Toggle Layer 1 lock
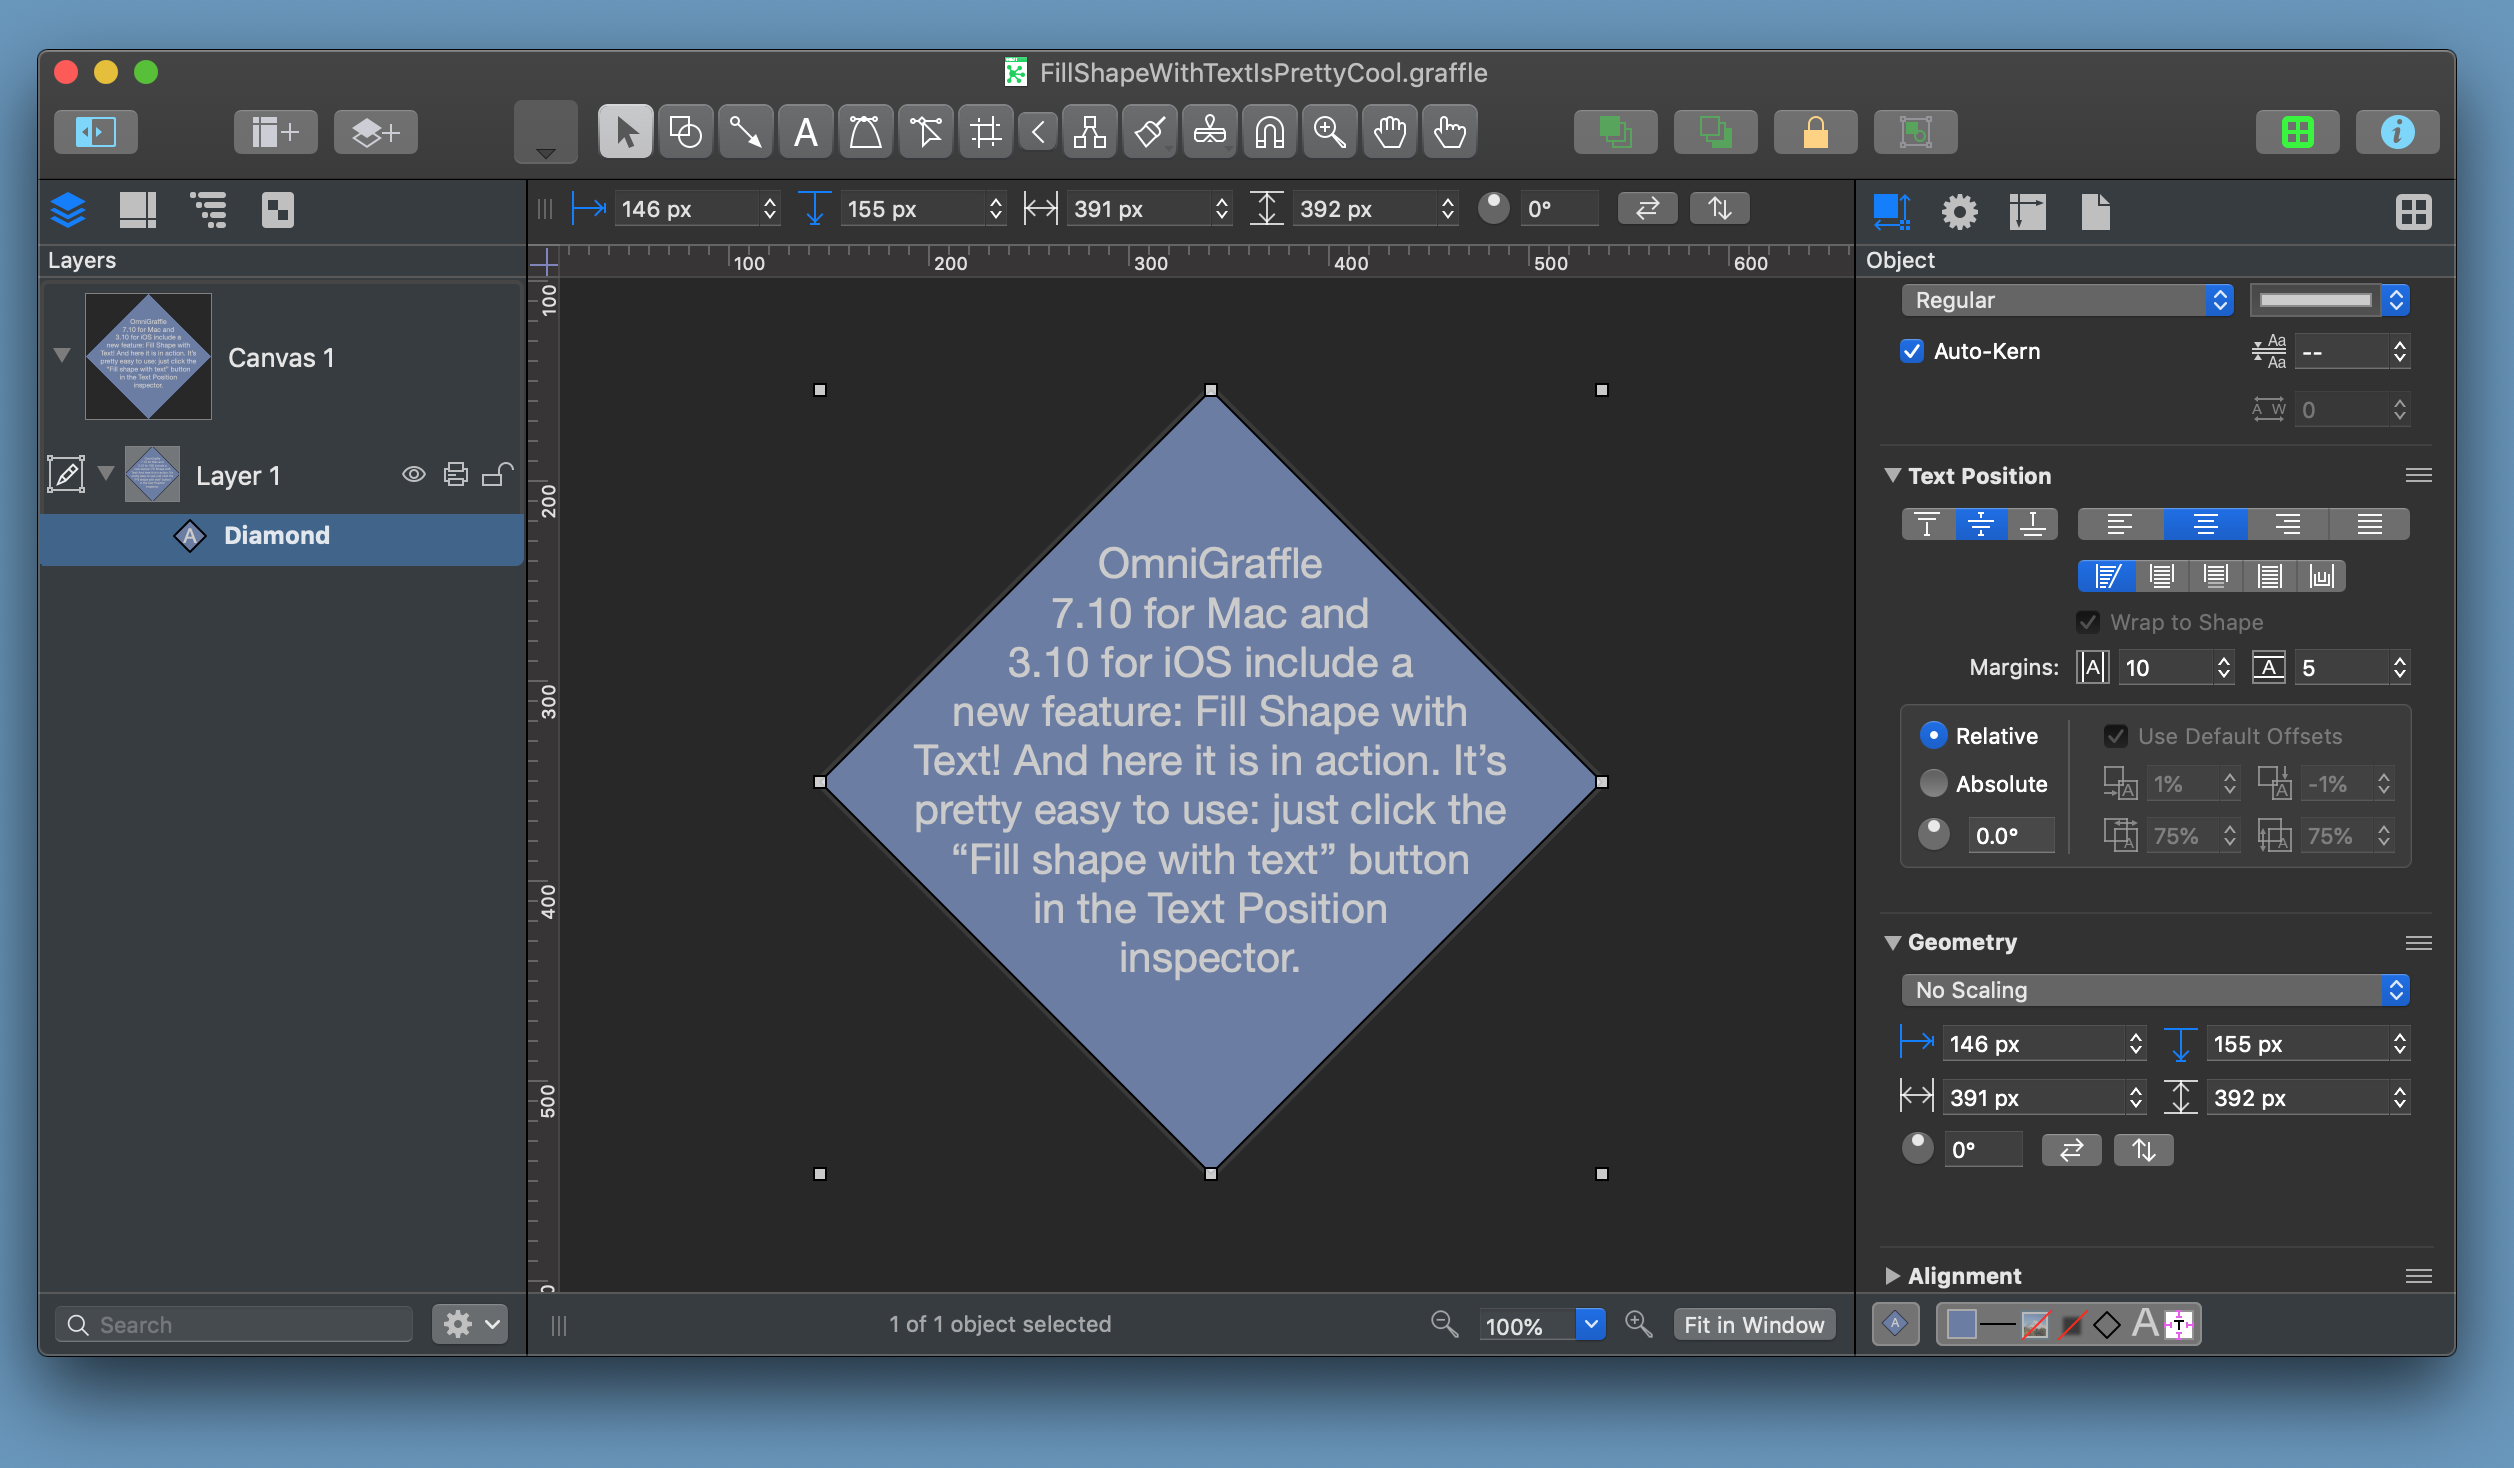The height and width of the screenshot is (1468, 2514). pyautogui.click(x=498, y=475)
